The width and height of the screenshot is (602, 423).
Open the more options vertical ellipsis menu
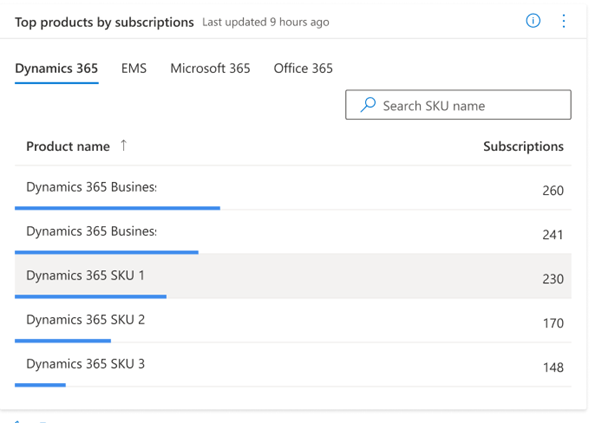pyautogui.click(x=564, y=21)
